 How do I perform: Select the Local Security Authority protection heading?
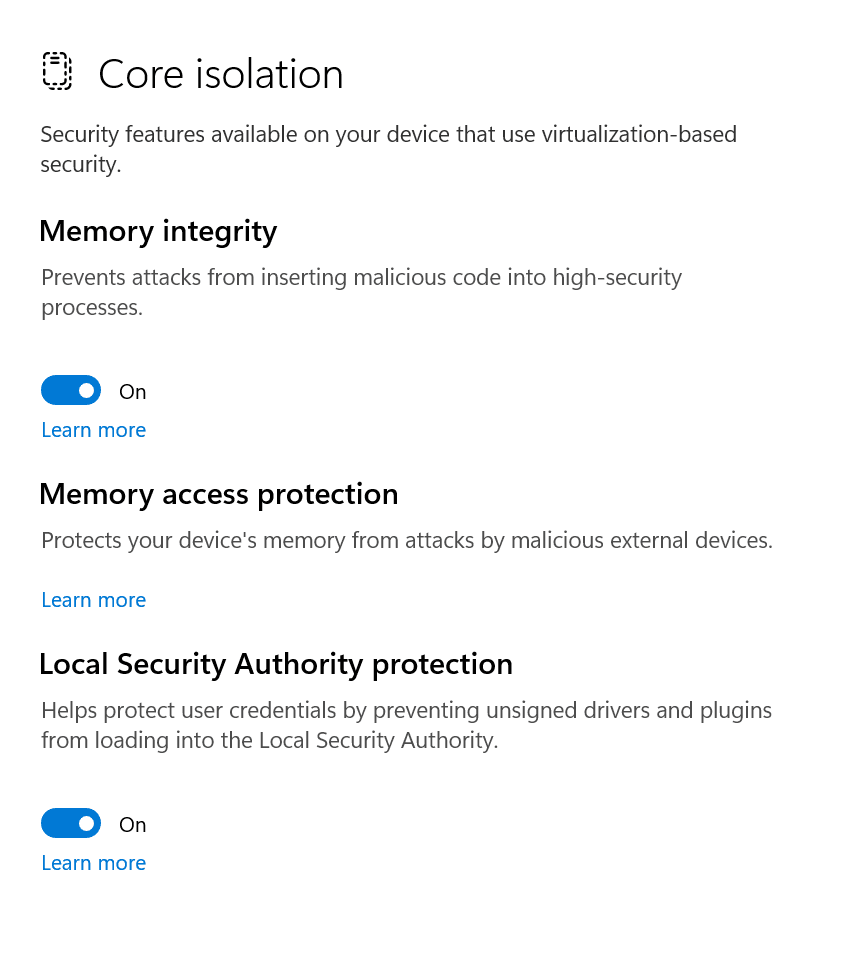[276, 665]
